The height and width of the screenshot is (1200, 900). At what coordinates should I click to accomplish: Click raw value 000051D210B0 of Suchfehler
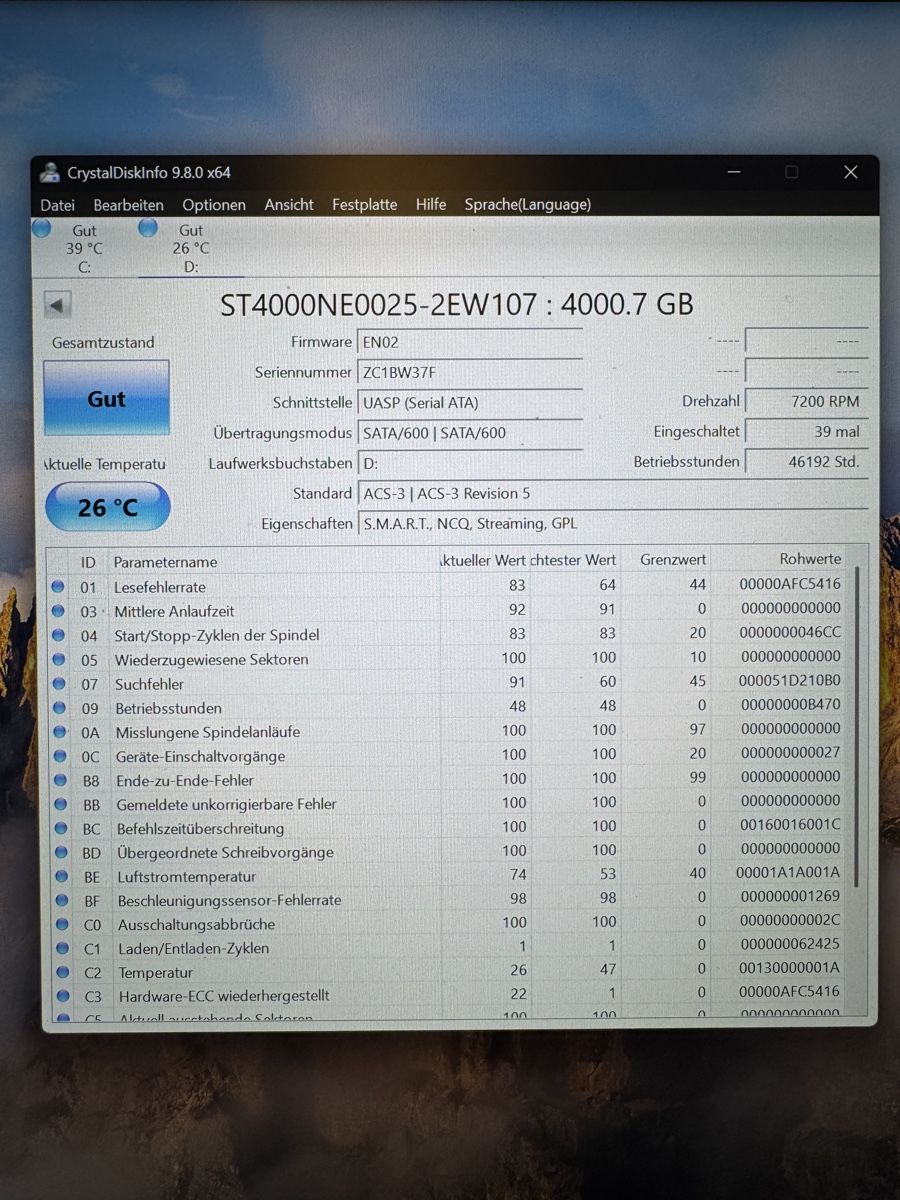[x=790, y=681]
